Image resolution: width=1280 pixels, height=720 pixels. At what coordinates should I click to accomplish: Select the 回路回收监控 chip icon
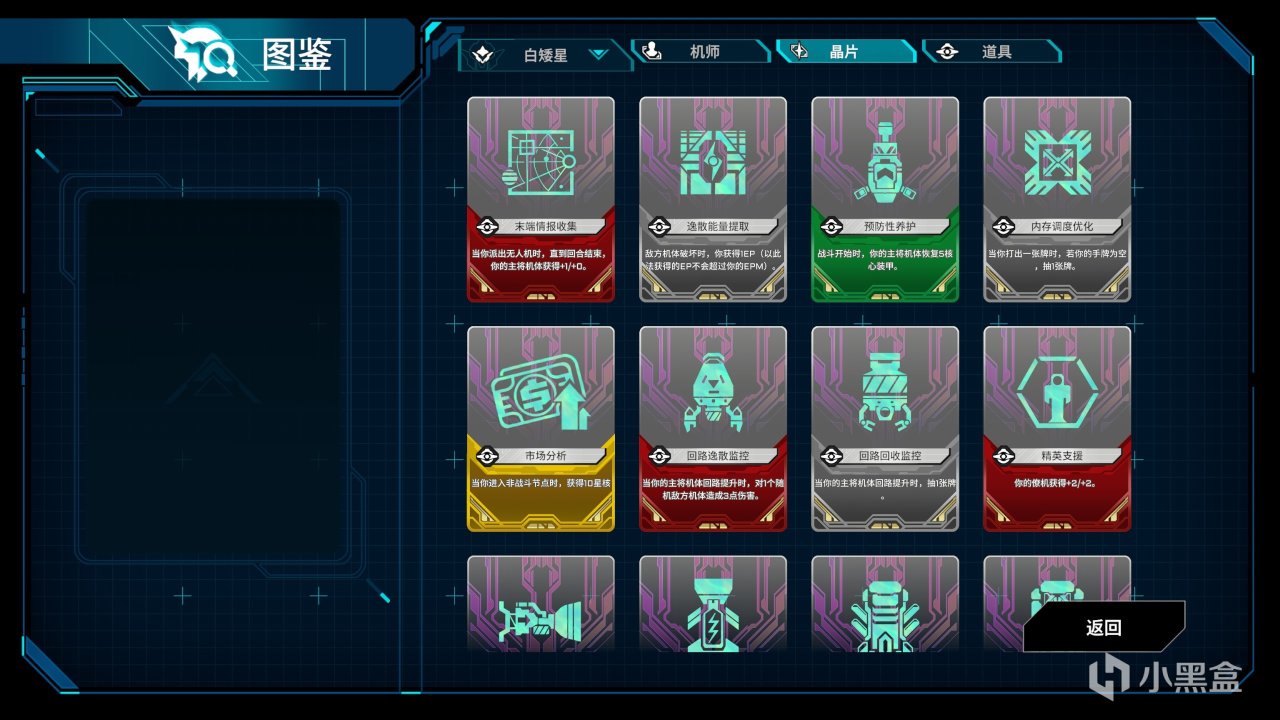point(885,392)
